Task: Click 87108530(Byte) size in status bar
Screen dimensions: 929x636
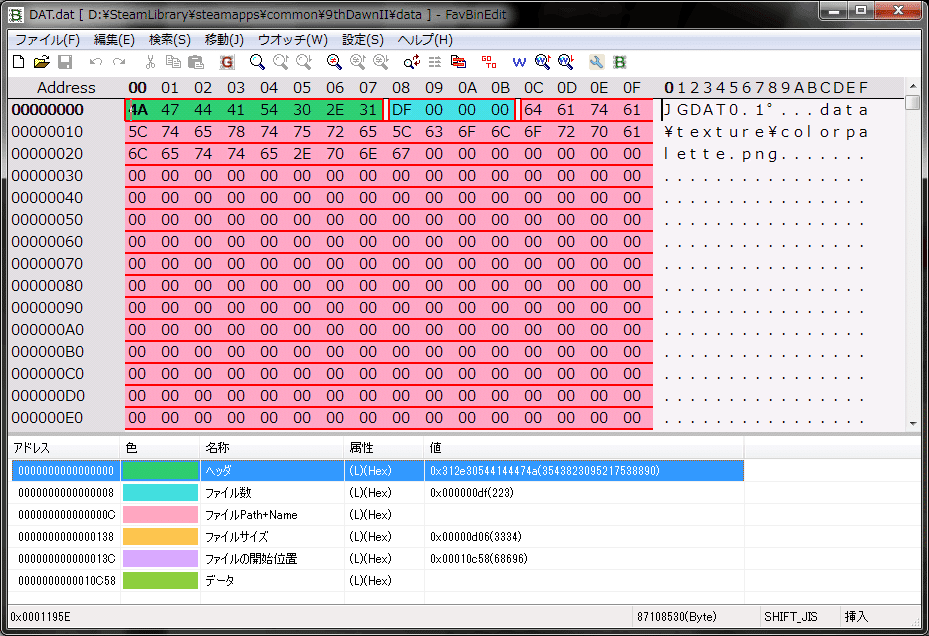Action: [x=677, y=616]
